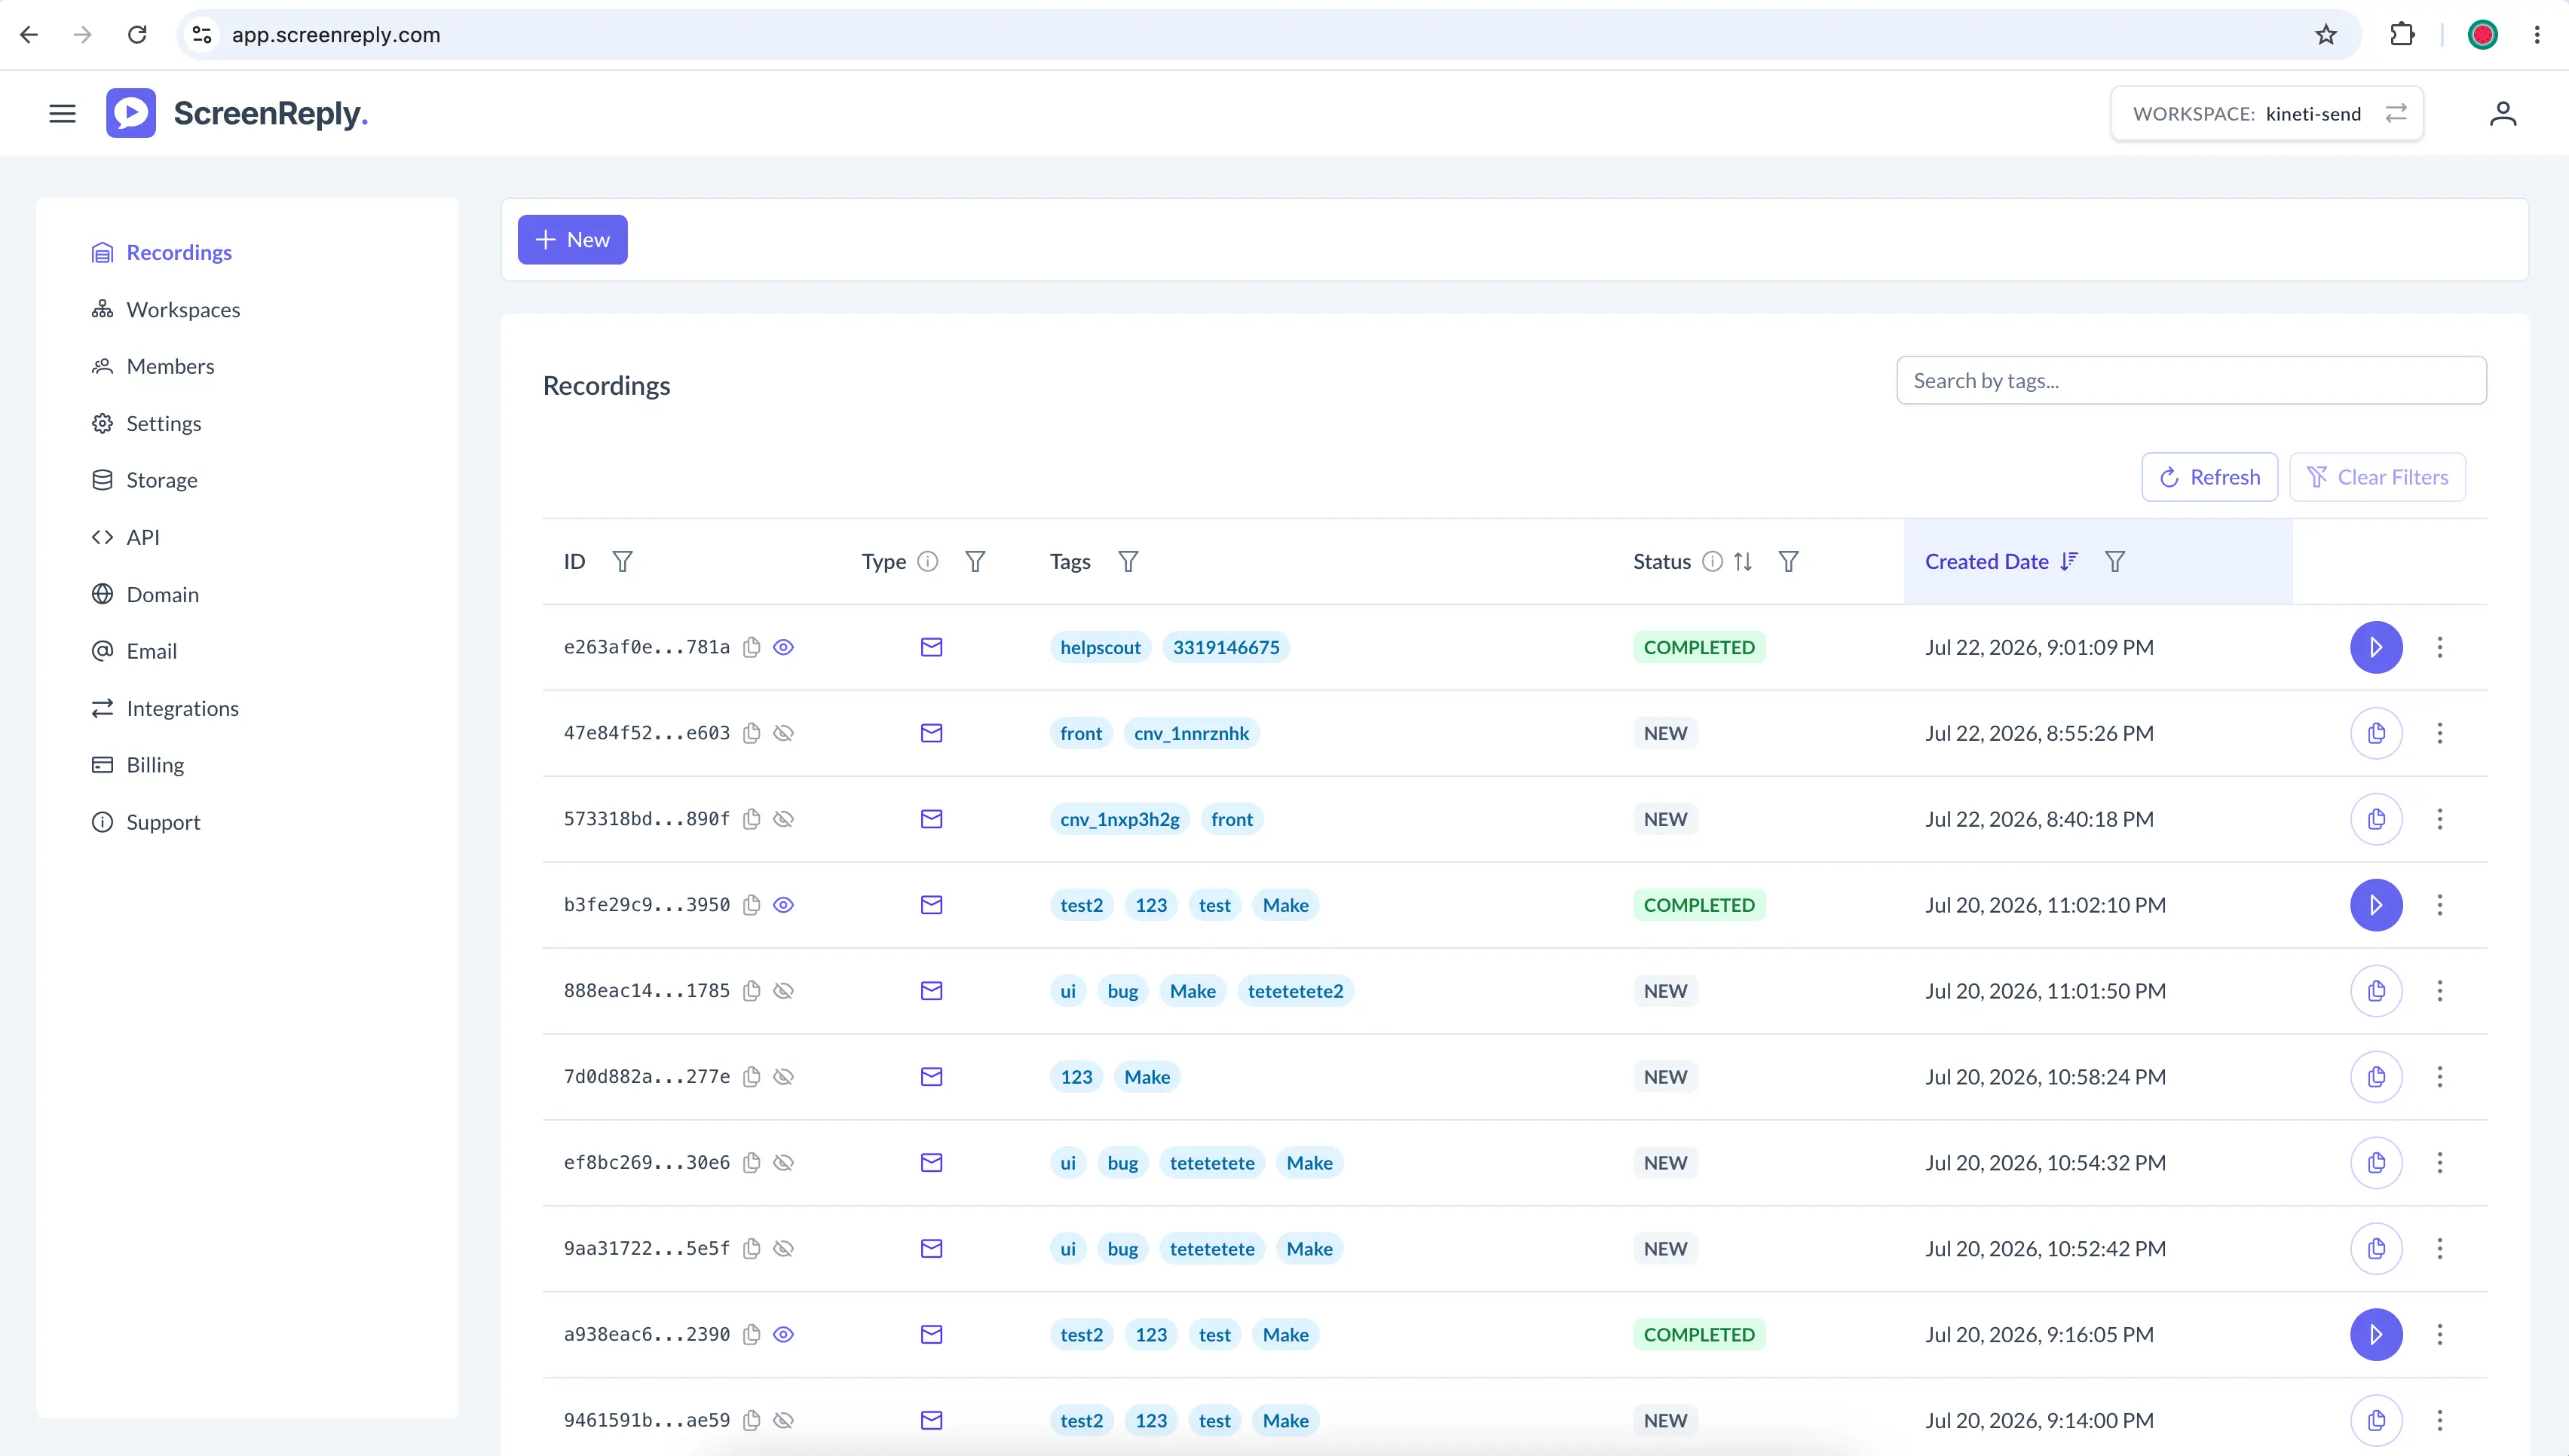This screenshot has height=1456, width=2569.
Task: Copy ID 573318bd...890f
Action: point(752,819)
